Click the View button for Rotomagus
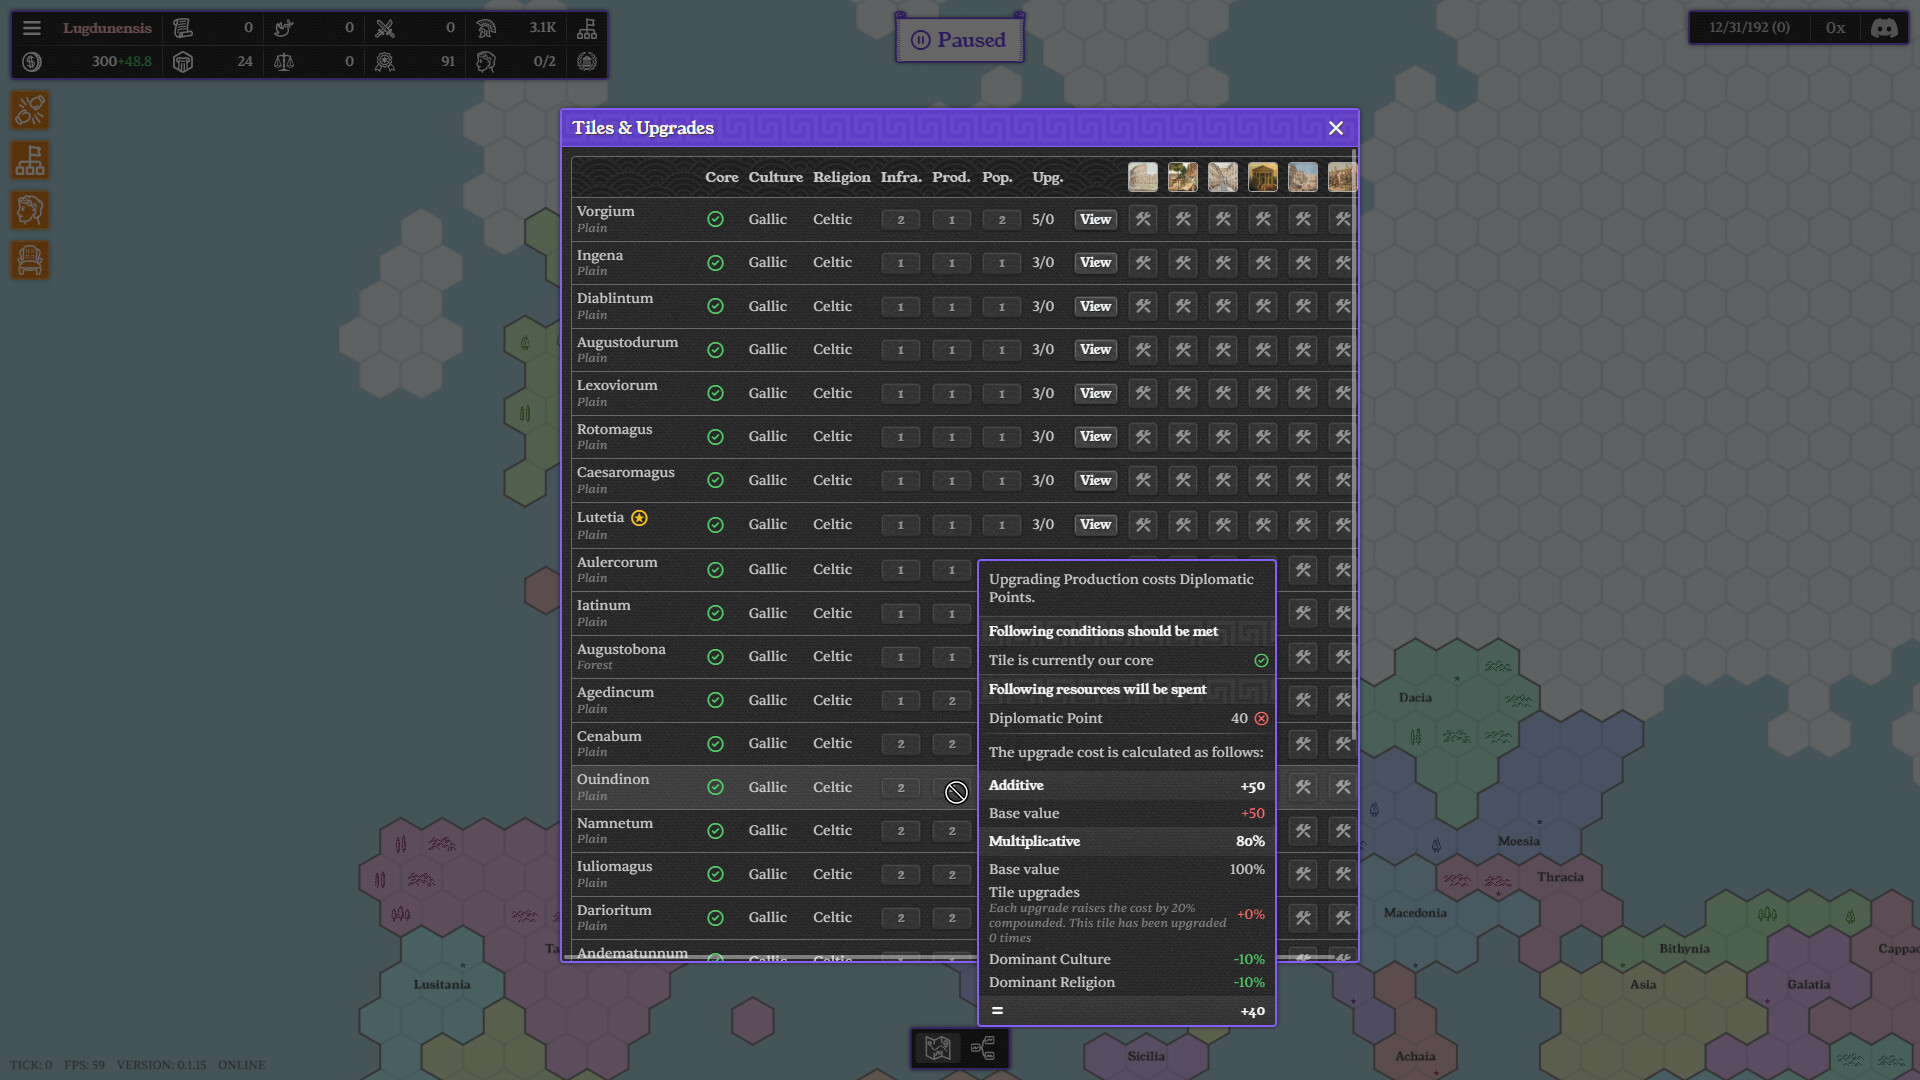The height and width of the screenshot is (1080, 1920). click(x=1095, y=437)
